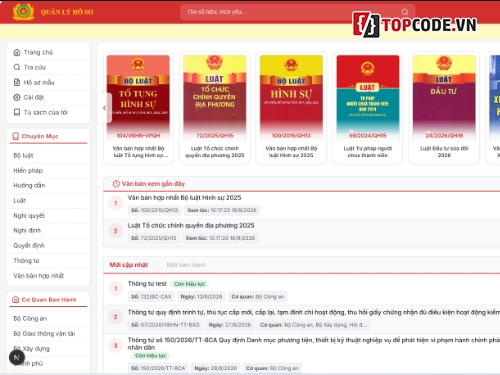Open Luật Đầu tư 24/2026/QH16 cover
The width and height of the screenshot is (500, 375).
click(x=444, y=97)
